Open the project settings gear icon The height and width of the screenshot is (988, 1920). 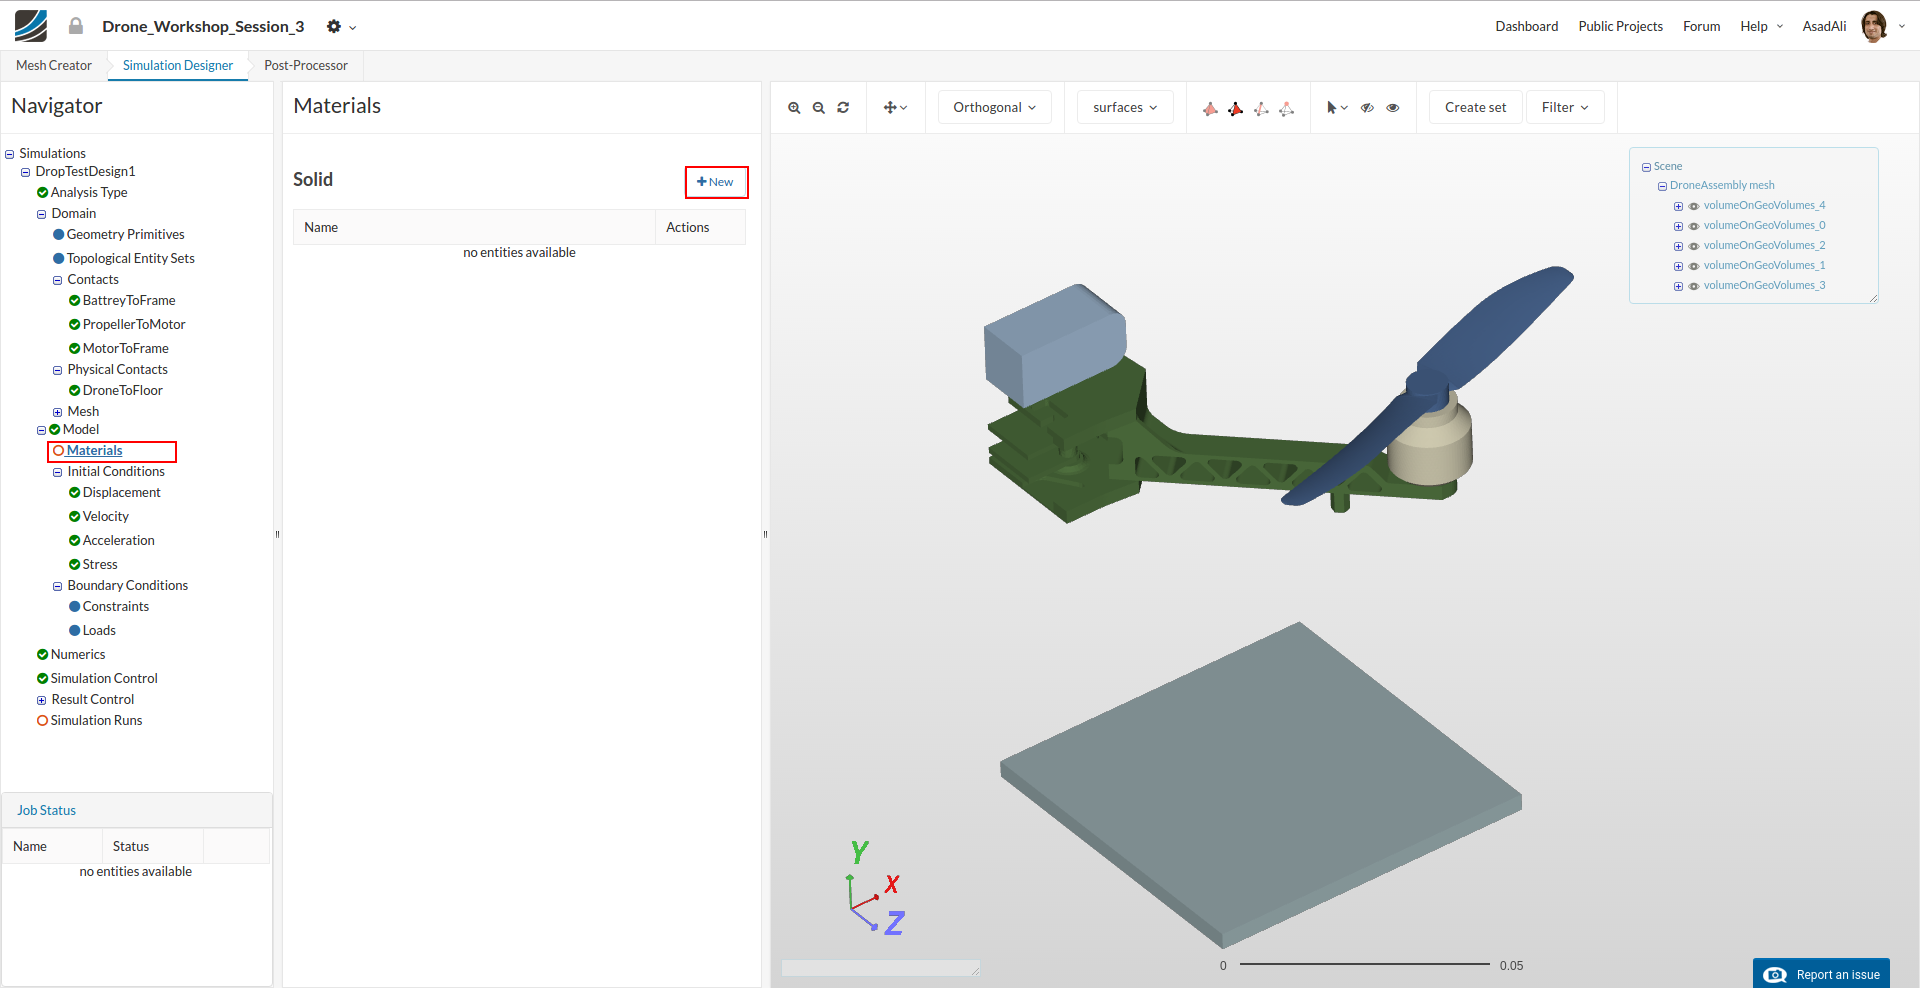(x=334, y=27)
